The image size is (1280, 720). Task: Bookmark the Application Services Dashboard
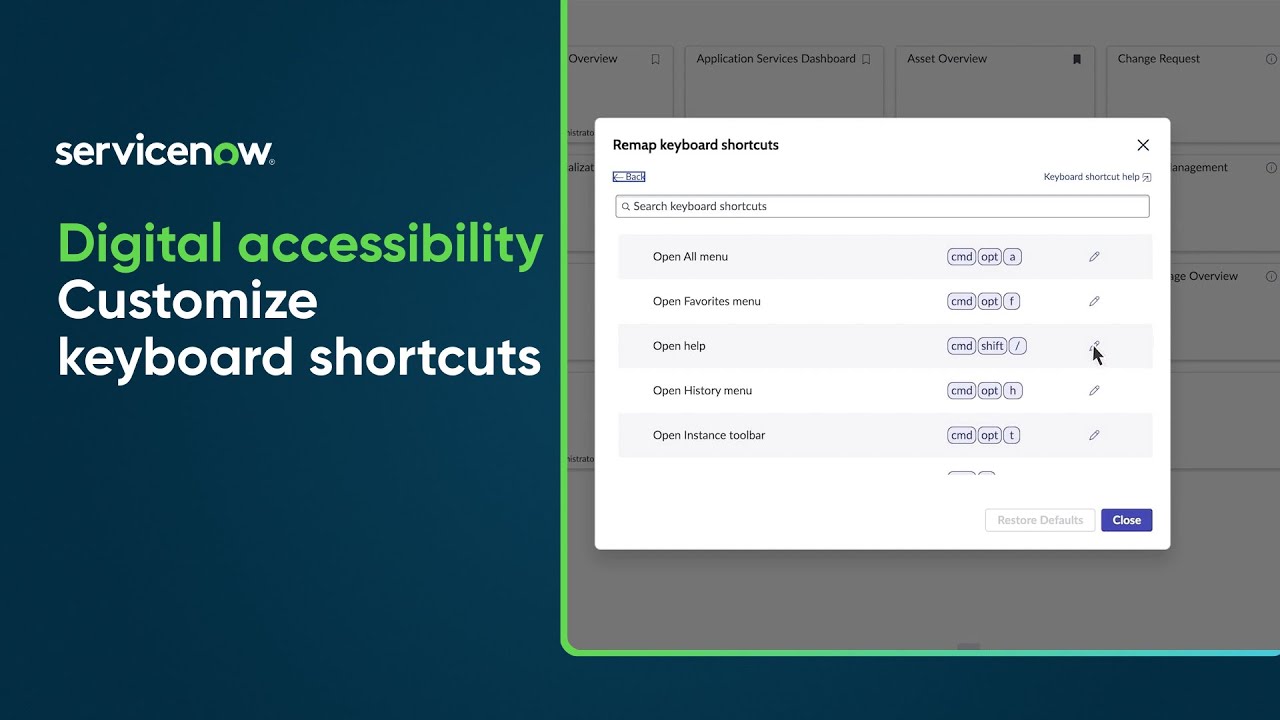[866, 59]
